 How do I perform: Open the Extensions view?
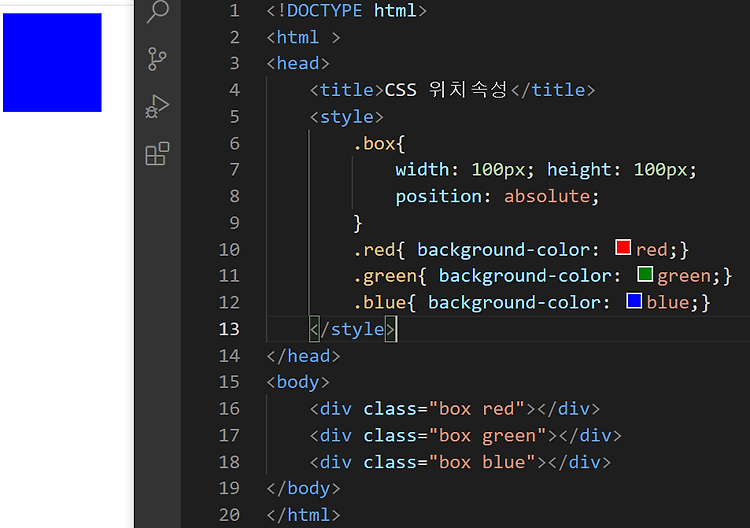(x=157, y=154)
